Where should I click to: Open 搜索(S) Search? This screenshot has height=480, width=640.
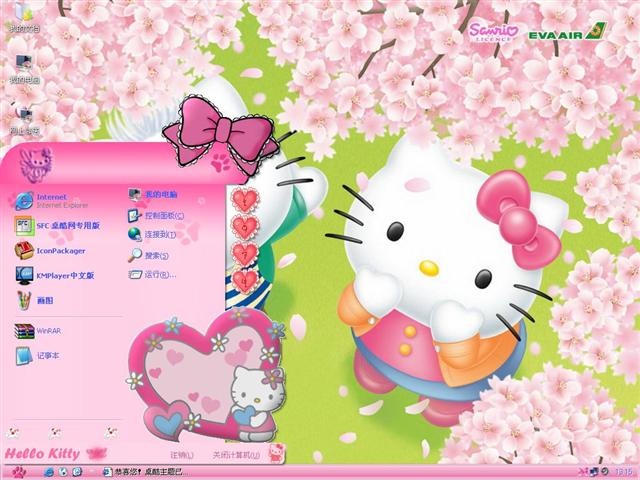click(148, 256)
